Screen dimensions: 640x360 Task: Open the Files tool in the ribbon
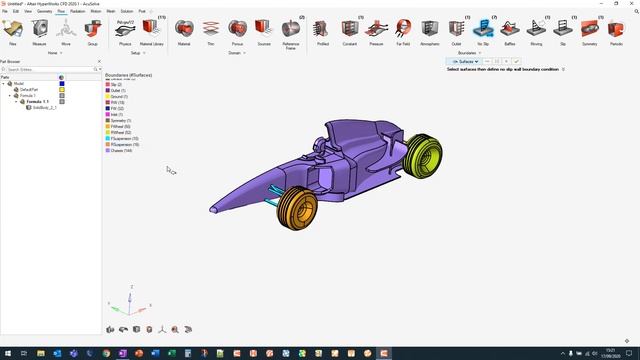[13, 31]
